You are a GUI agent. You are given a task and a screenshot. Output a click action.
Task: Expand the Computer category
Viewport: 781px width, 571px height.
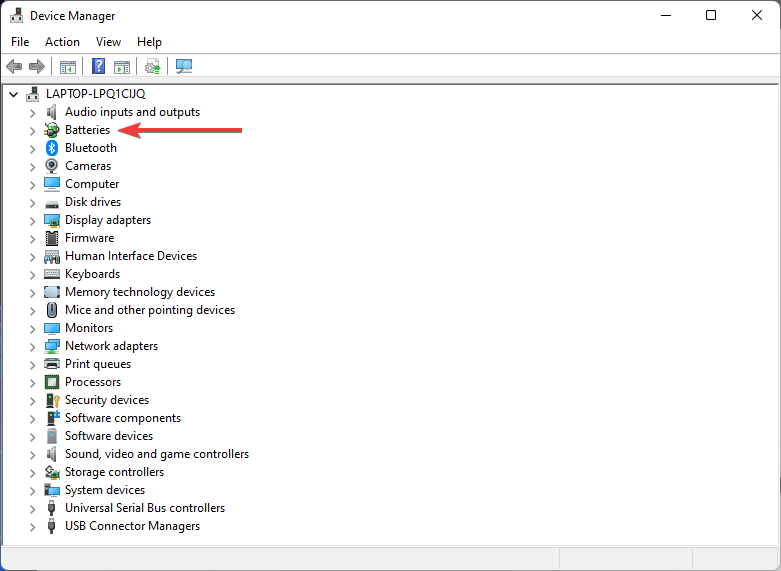(x=32, y=185)
